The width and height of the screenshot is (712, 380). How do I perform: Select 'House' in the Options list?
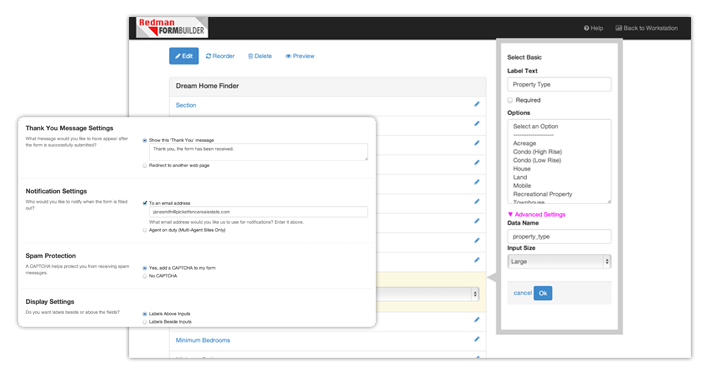(522, 168)
